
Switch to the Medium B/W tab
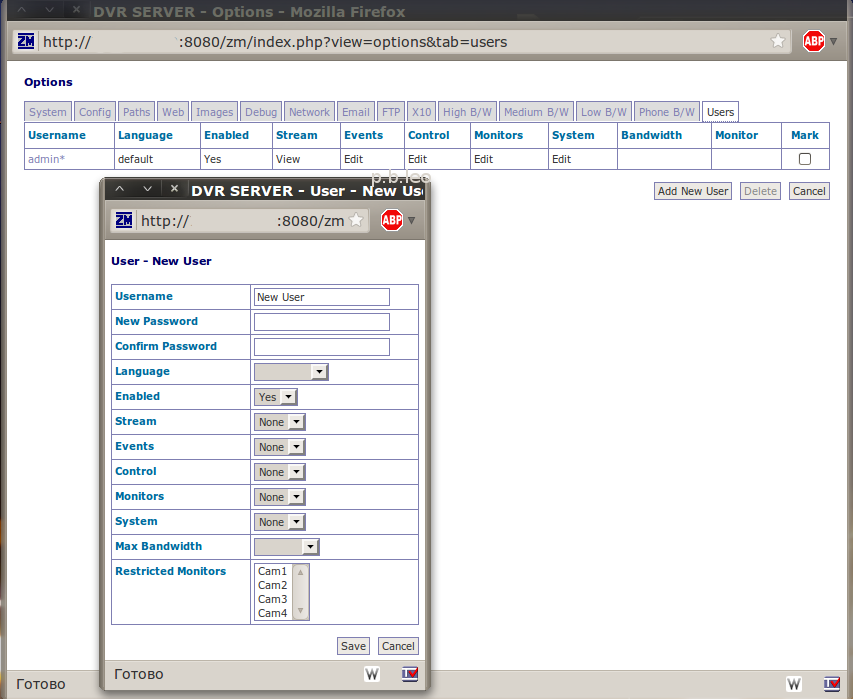(536, 112)
